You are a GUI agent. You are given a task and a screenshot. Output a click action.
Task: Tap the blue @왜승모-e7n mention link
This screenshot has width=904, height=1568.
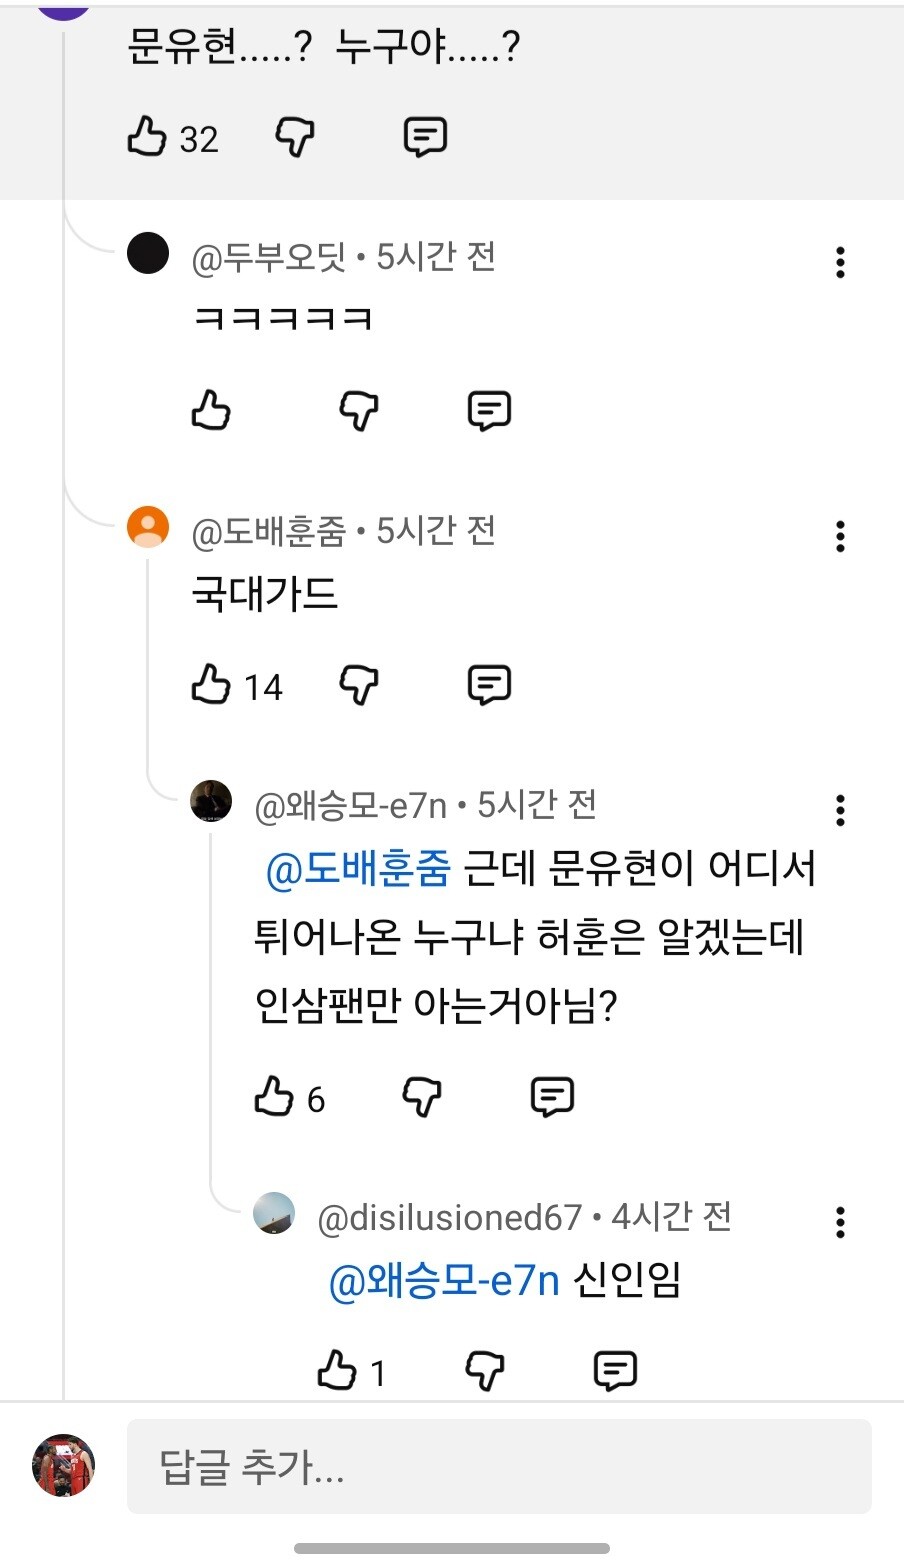point(444,1280)
